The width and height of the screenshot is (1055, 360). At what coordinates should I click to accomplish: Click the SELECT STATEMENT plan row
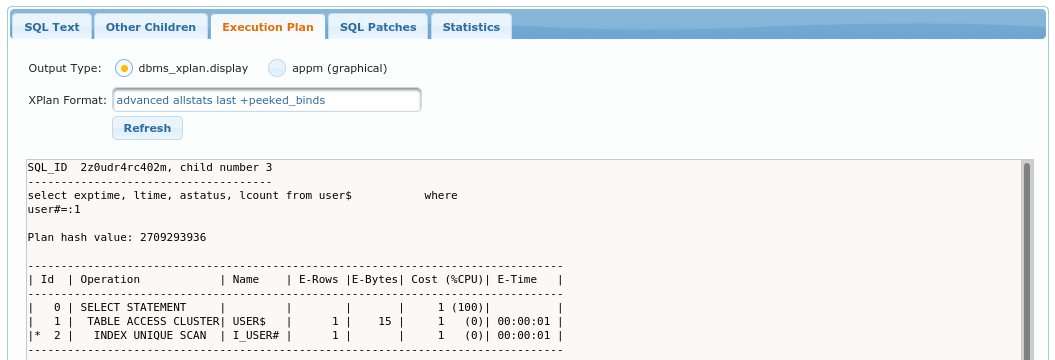295,308
